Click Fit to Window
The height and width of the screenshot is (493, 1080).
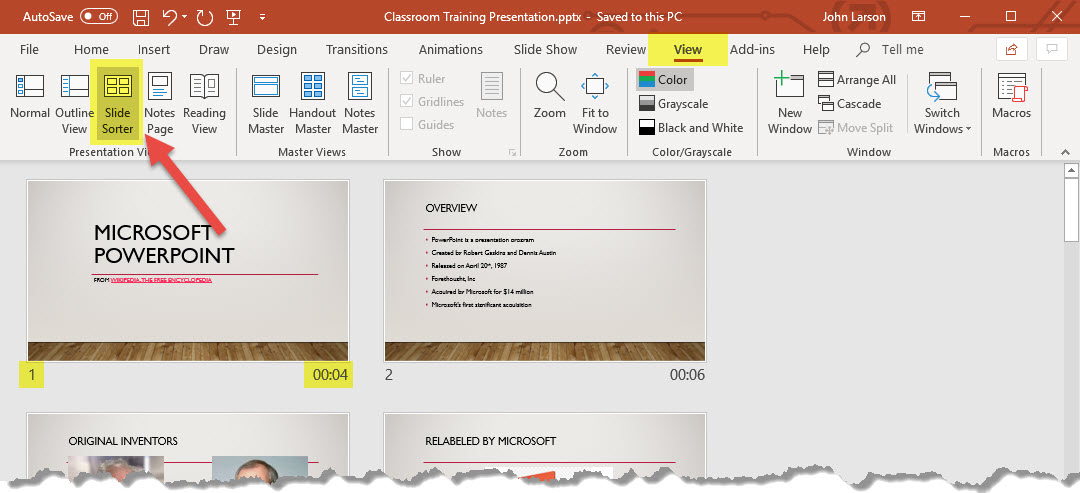click(595, 103)
